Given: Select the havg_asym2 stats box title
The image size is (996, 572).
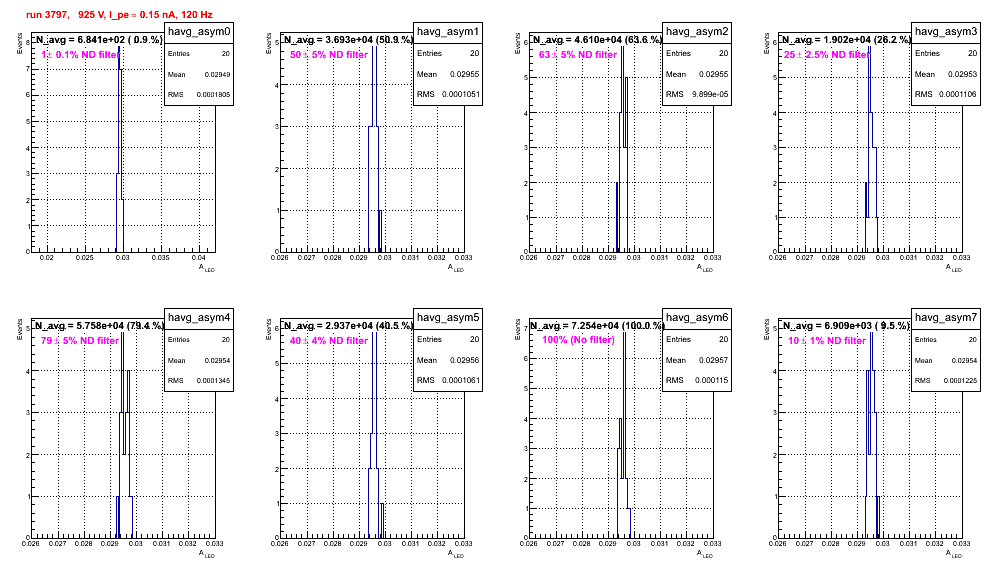Looking at the screenshot, I should pos(697,32).
